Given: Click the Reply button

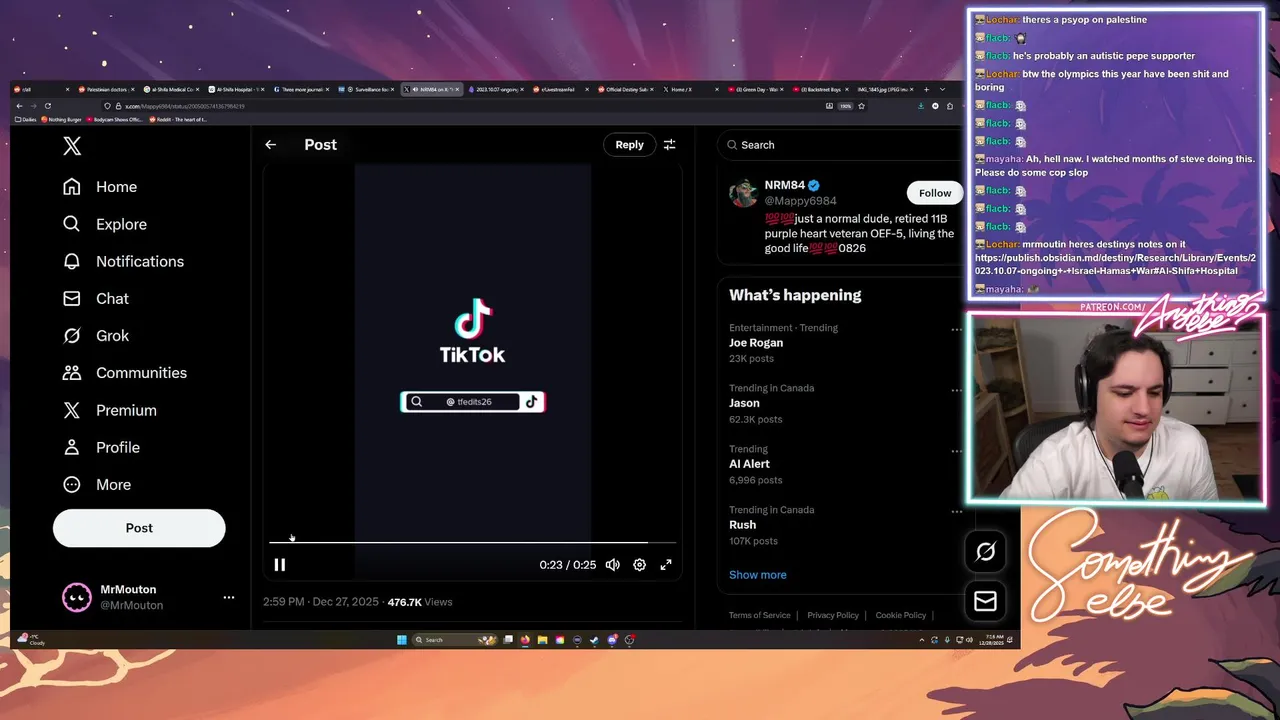Looking at the screenshot, I should click(629, 145).
